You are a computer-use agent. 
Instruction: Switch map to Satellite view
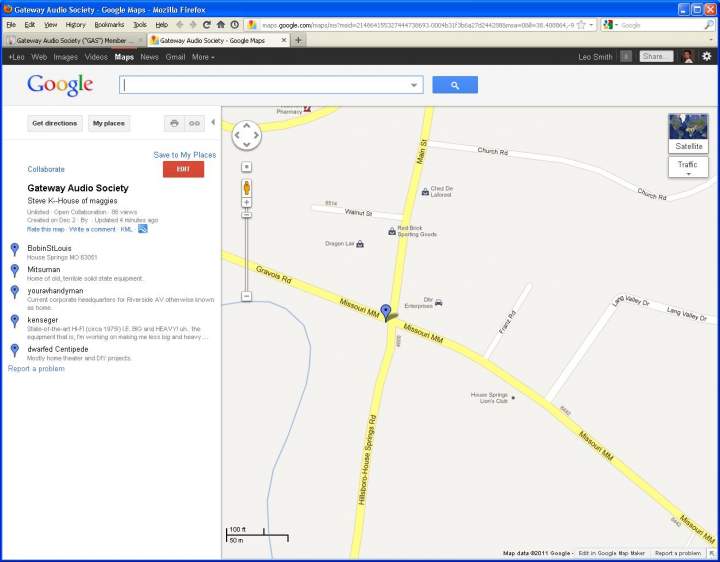pos(688,133)
